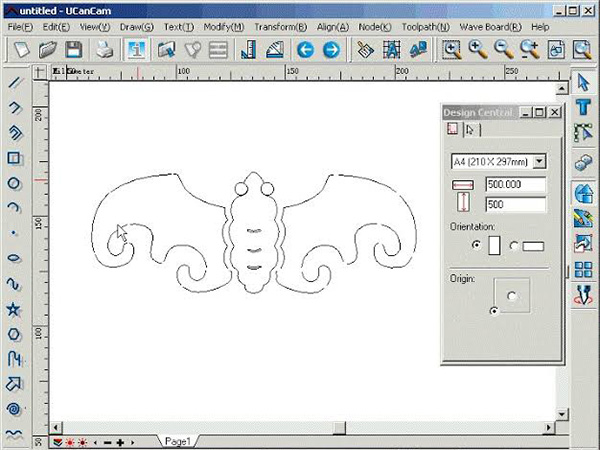Go back with the left blue arrow
The image size is (600, 450).
305,50
